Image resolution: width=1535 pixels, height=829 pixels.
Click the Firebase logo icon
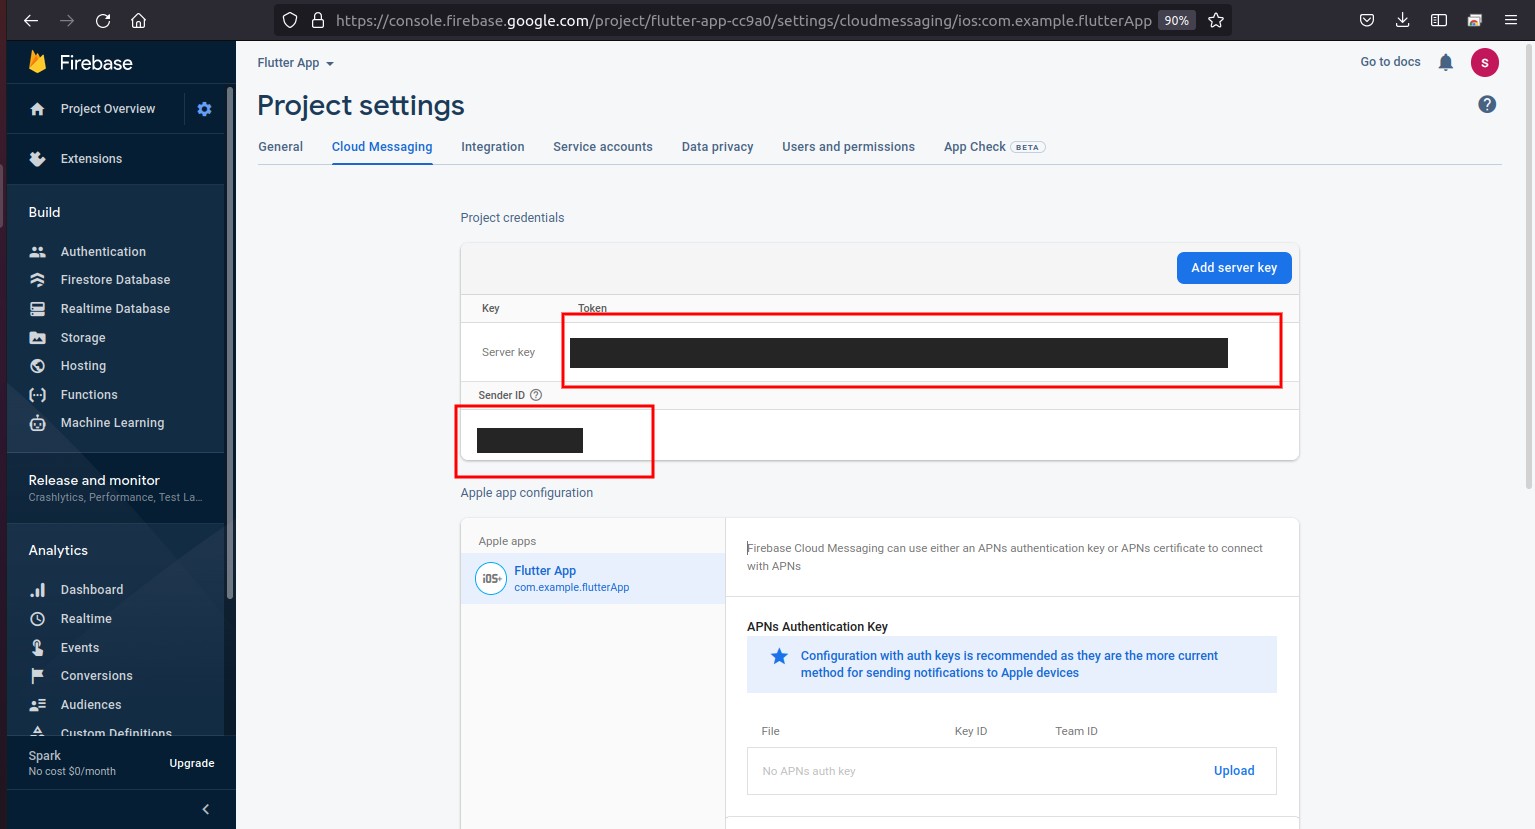tap(37, 62)
